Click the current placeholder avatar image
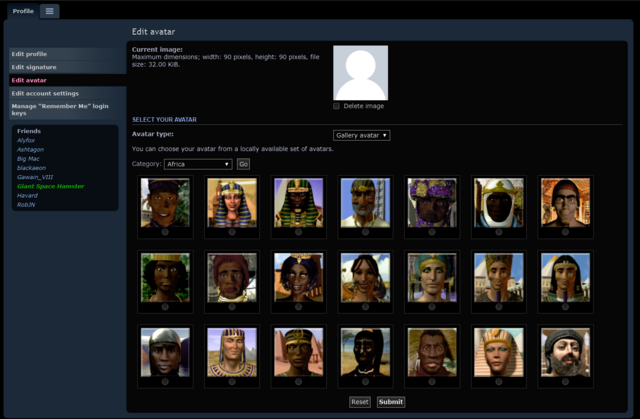640x419 pixels. [360, 73]
